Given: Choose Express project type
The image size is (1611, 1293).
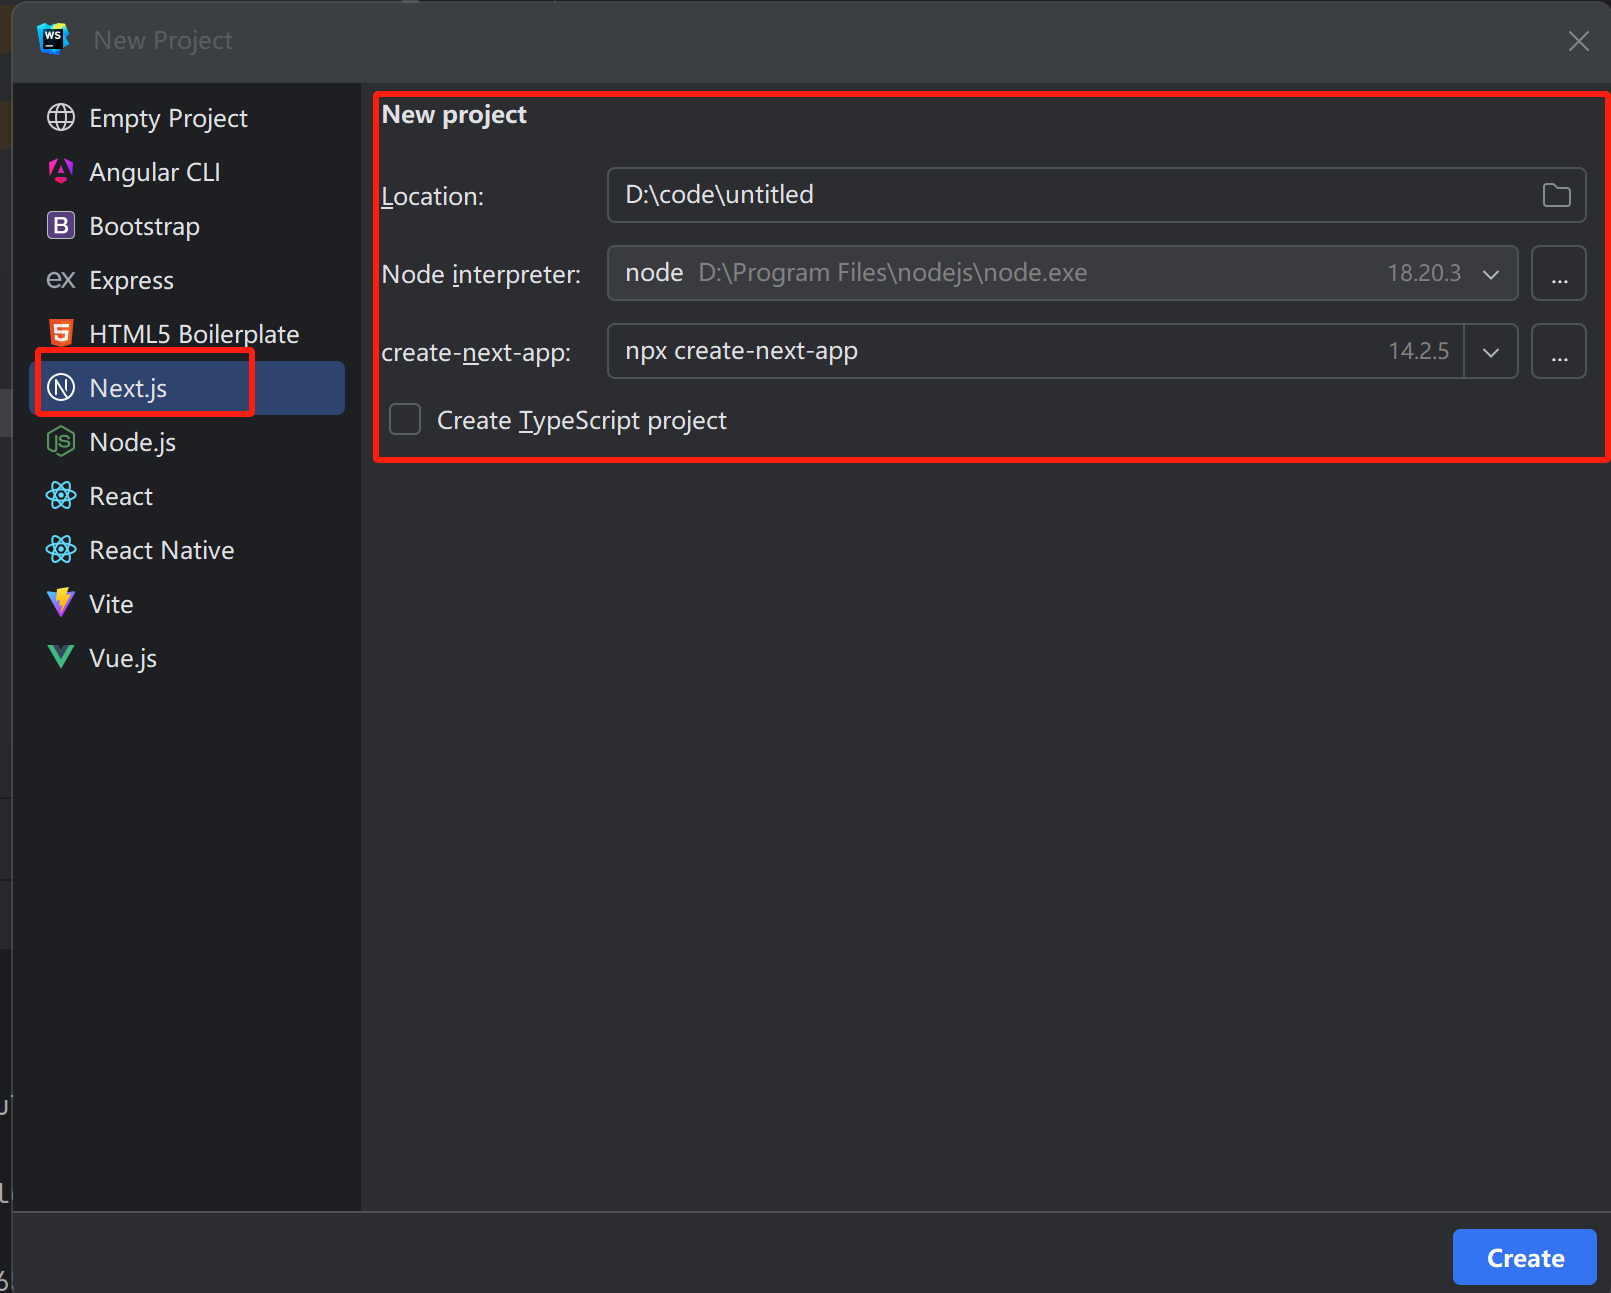Looking at the screenshot, I should click(x=187, y=280).
